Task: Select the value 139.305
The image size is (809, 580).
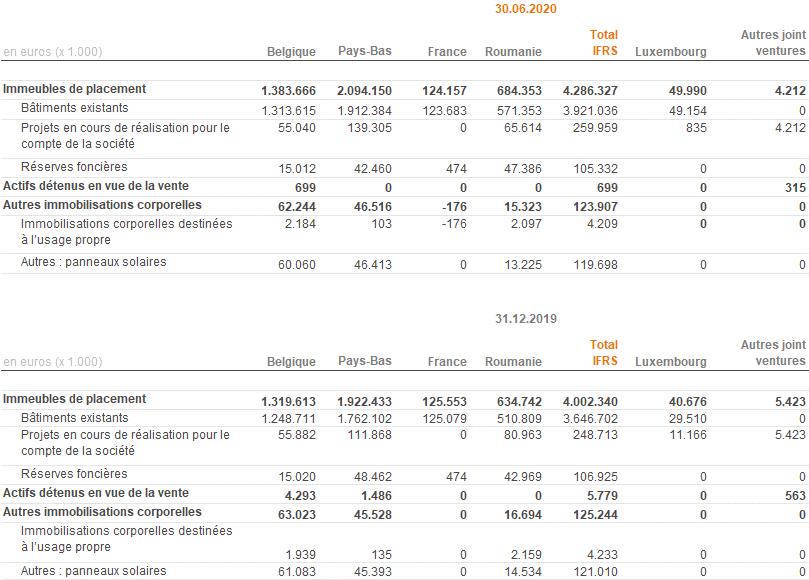Action: [x=369, y=128]
